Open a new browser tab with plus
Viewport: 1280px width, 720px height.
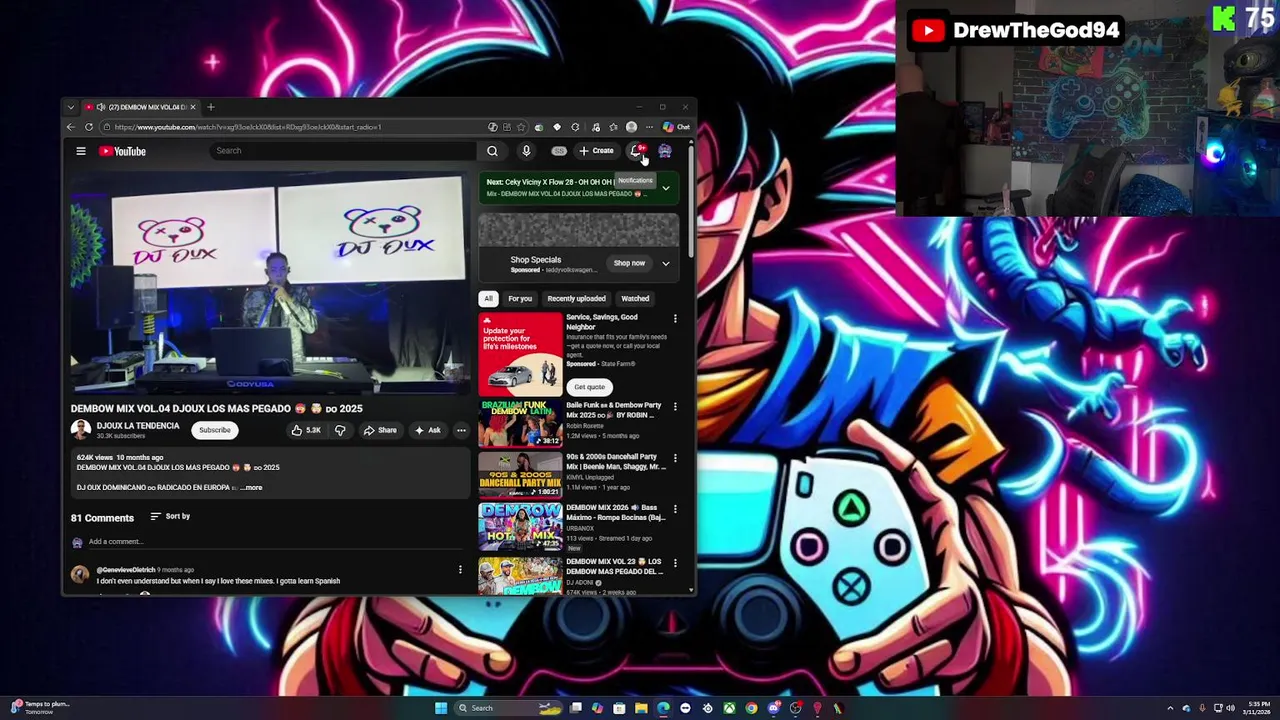point(210,107)
